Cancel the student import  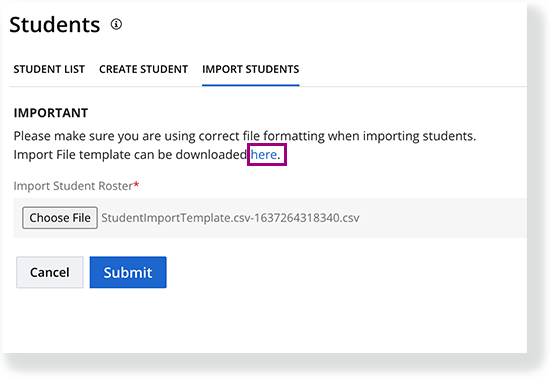[50, 273]
